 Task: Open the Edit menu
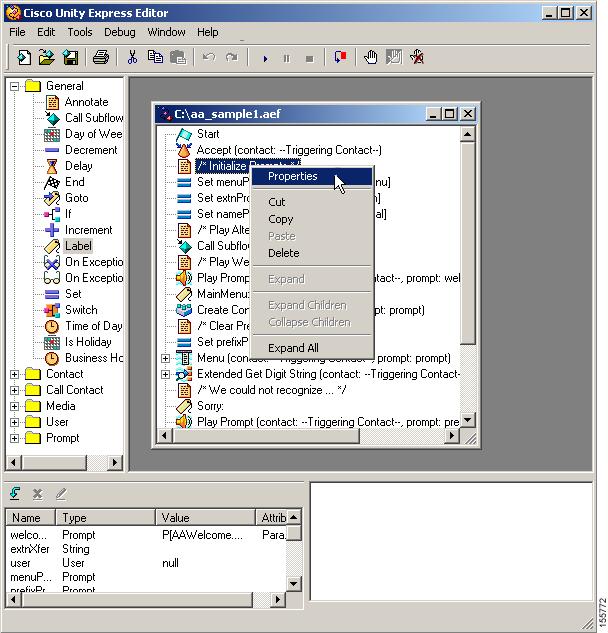point(46,32)
